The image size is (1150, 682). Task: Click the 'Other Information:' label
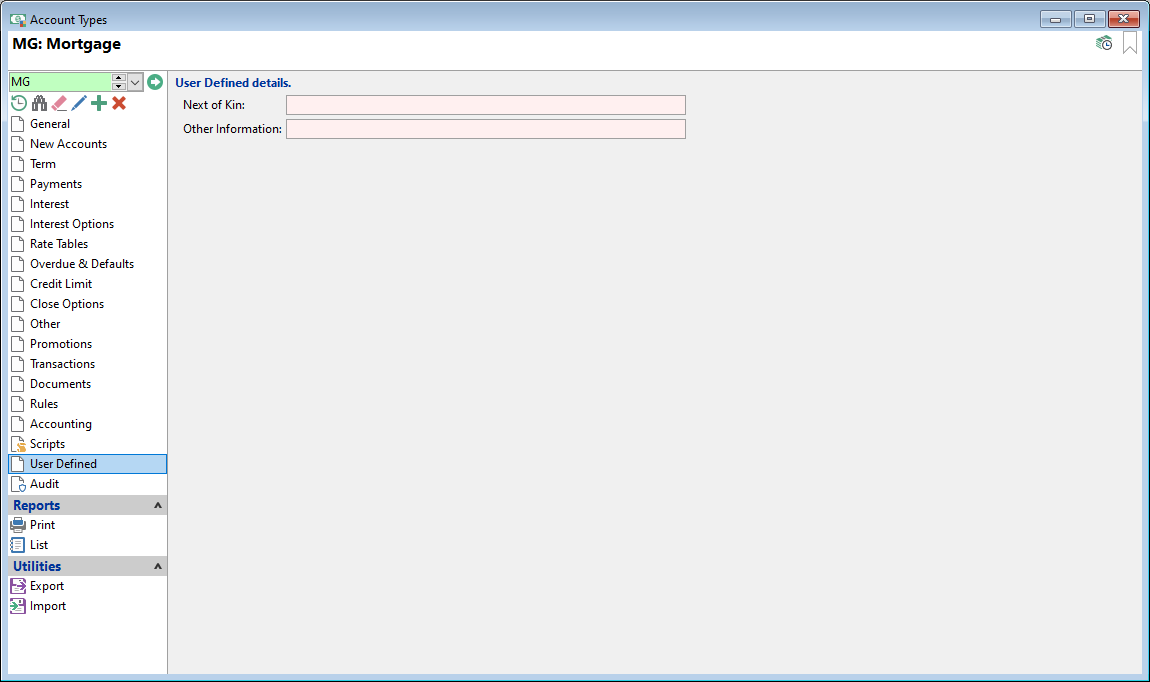tap(232, 129)
